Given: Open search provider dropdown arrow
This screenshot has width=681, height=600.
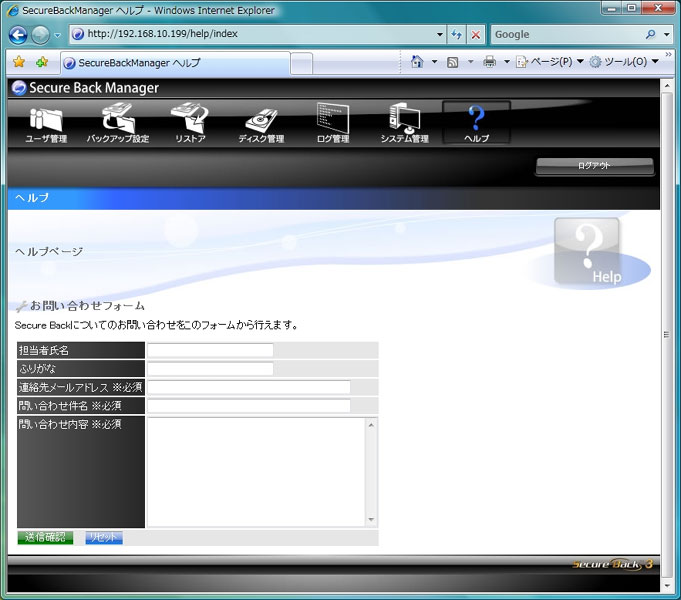Looking at the screenshot, I should tap(667, 34).
